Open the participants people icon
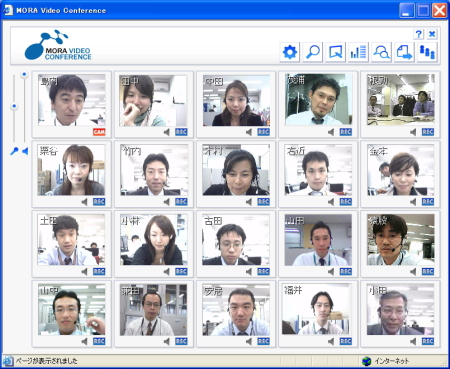Viewport: 450px width, 369px height. pyautogui.click(x=427, y=52)
